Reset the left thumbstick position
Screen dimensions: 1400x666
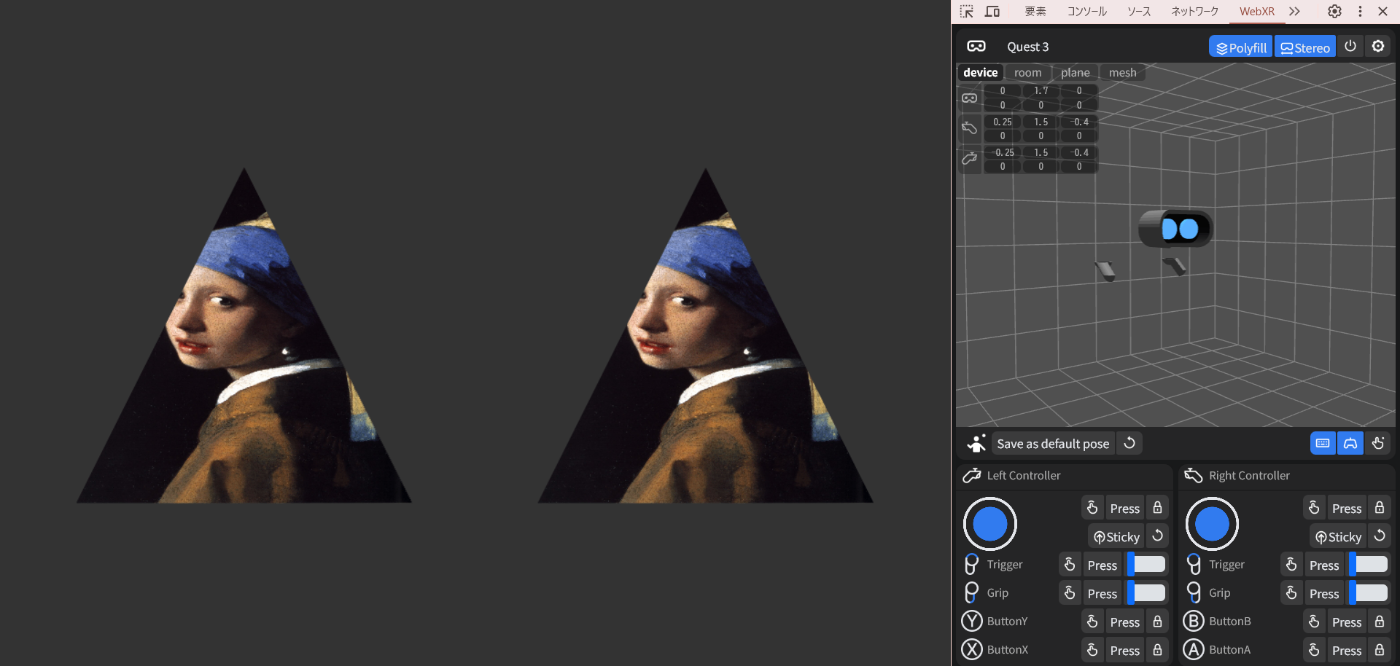(x=1157, y=536)
